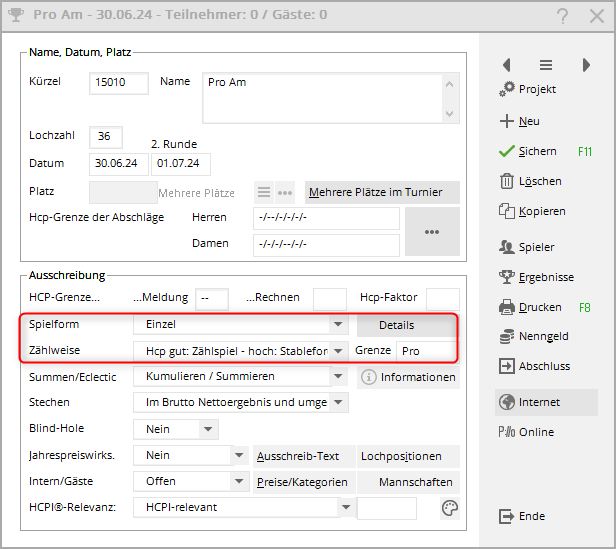Click Mehrere Plätze im Turnier button
Image resolution: width=616 pixels, height=549 pixels.
coord(381,192)
